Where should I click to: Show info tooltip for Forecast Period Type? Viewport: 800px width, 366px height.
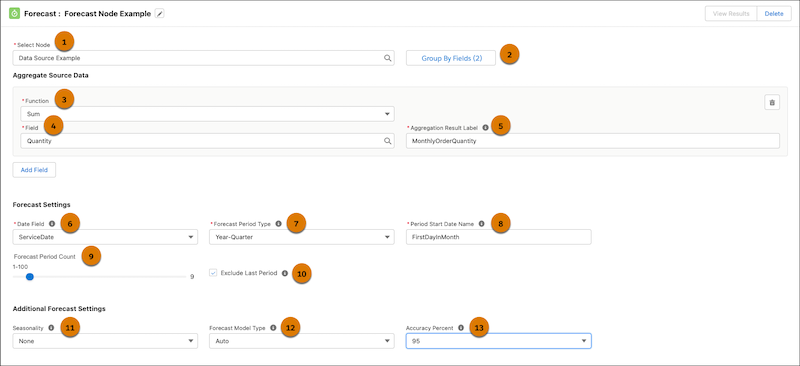[278, 224]
